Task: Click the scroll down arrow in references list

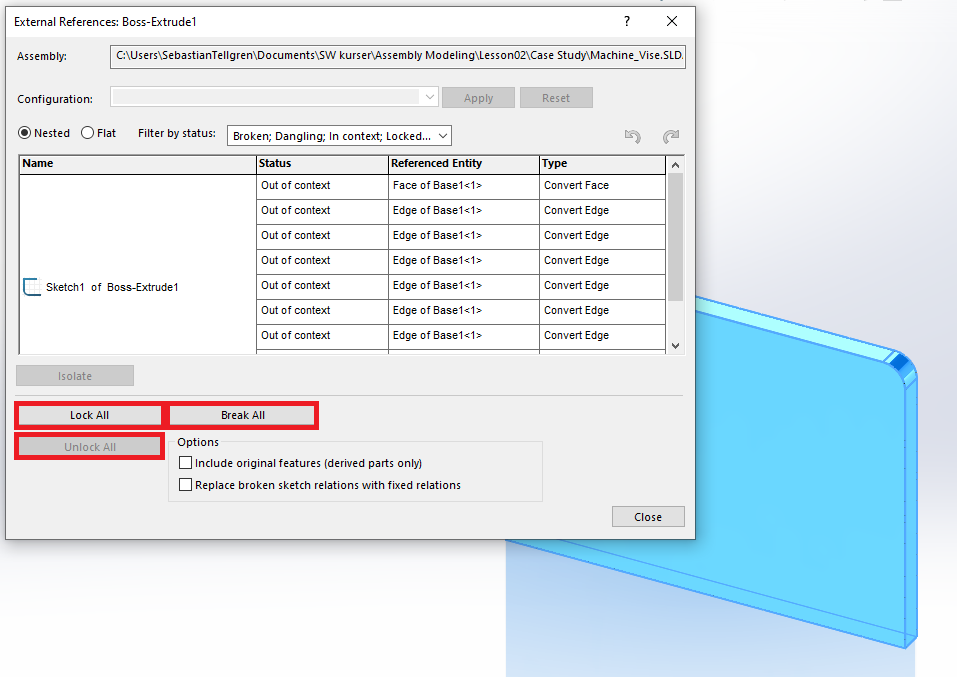Action: tap(675, 345)
